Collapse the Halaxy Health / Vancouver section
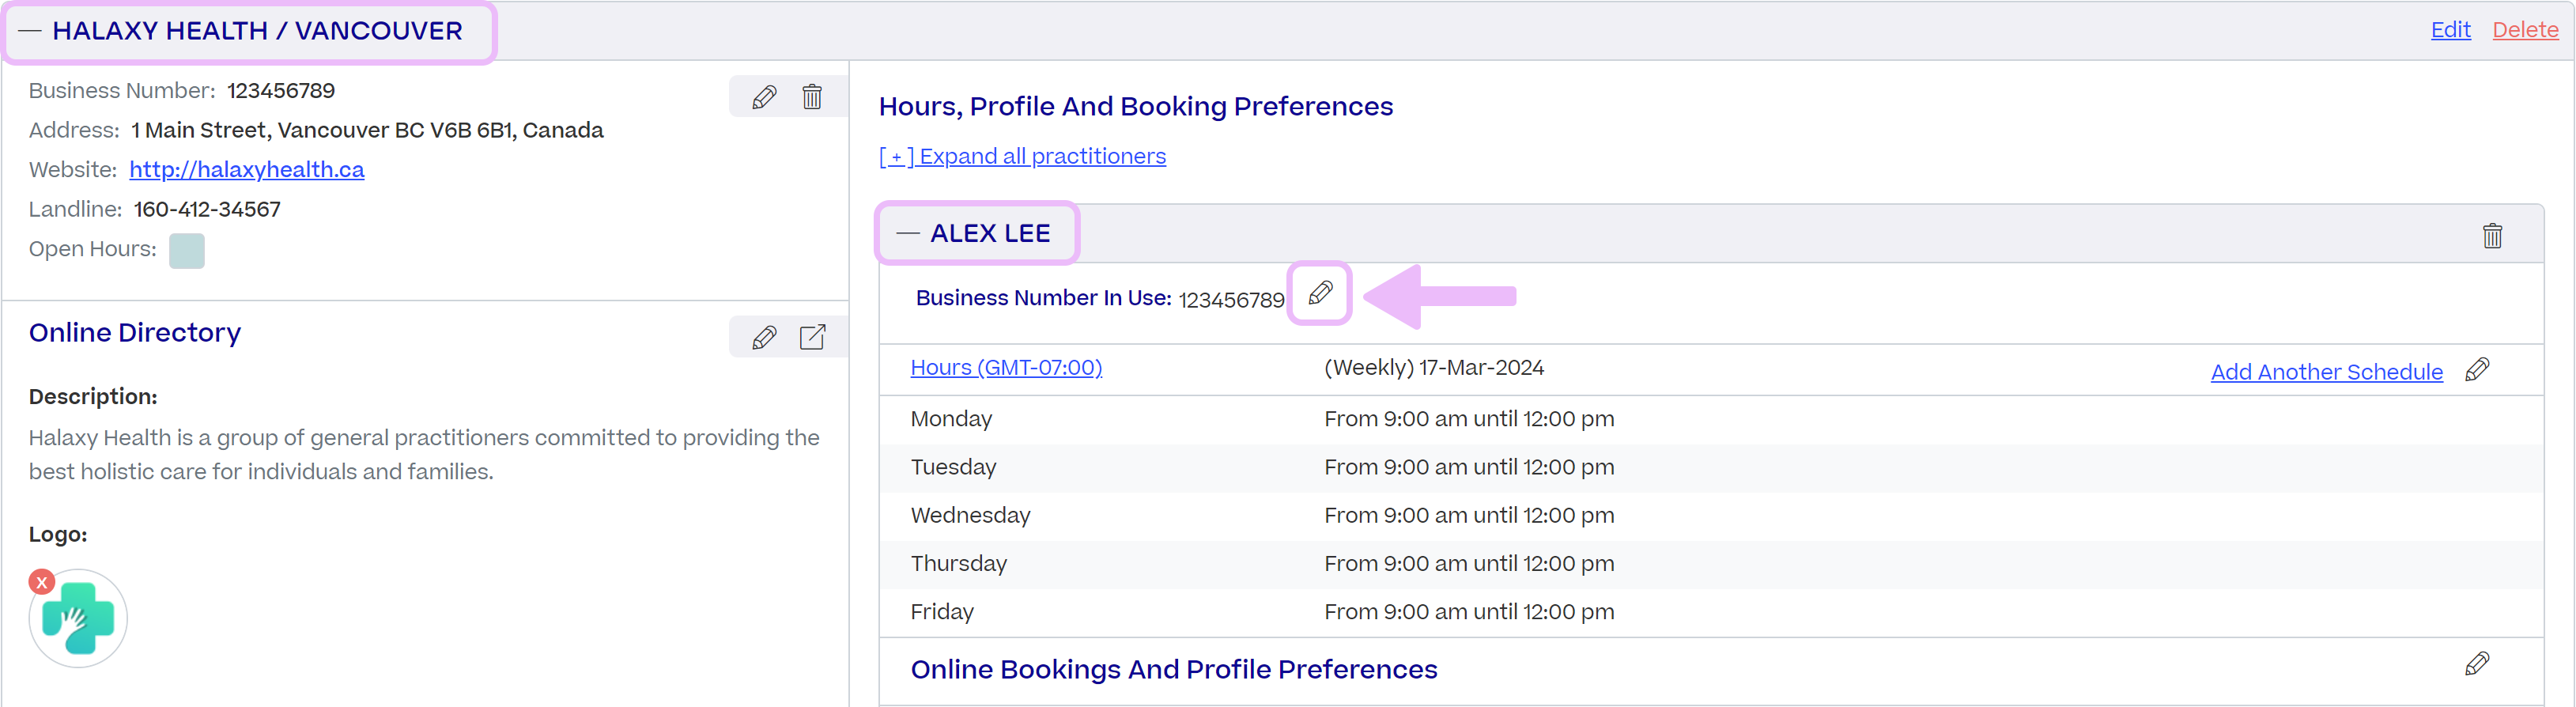 tap(30, 31)
